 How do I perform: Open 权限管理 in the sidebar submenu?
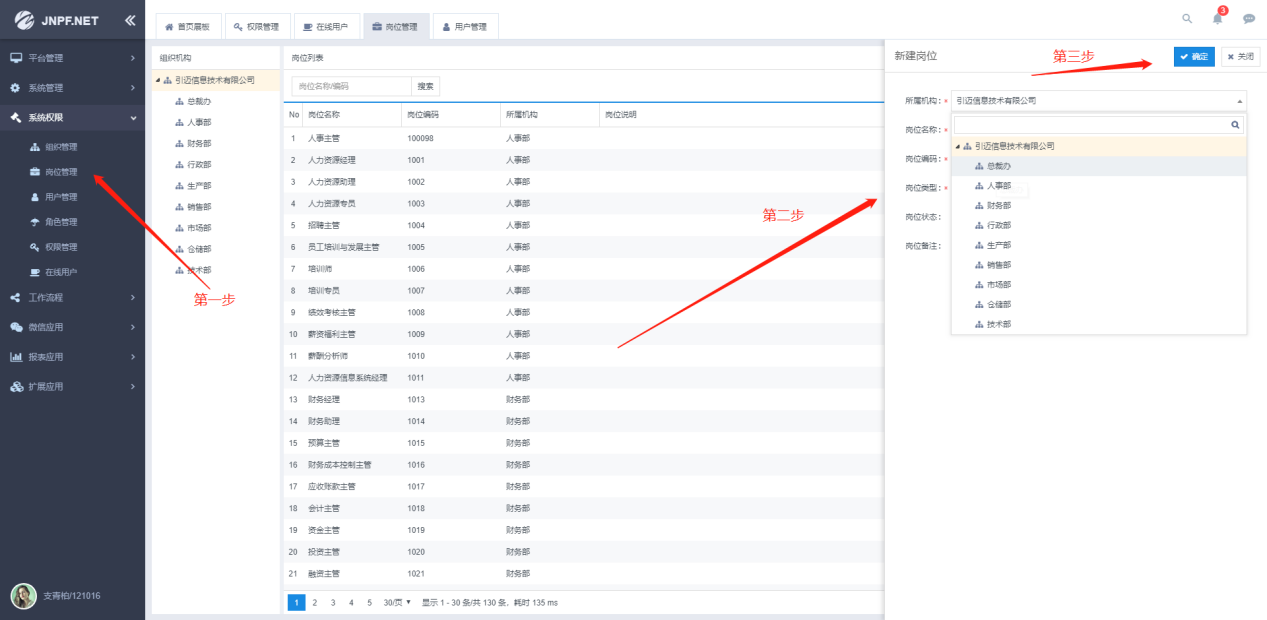(x=61, y=247)
